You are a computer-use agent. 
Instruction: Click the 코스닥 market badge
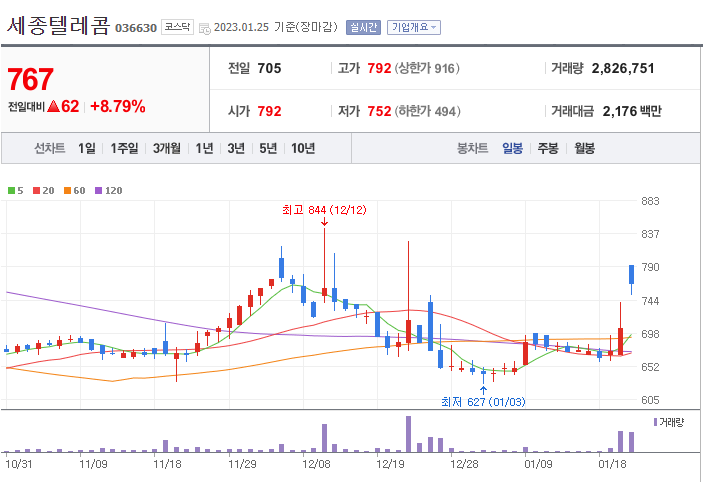click(x=177, y=27)
